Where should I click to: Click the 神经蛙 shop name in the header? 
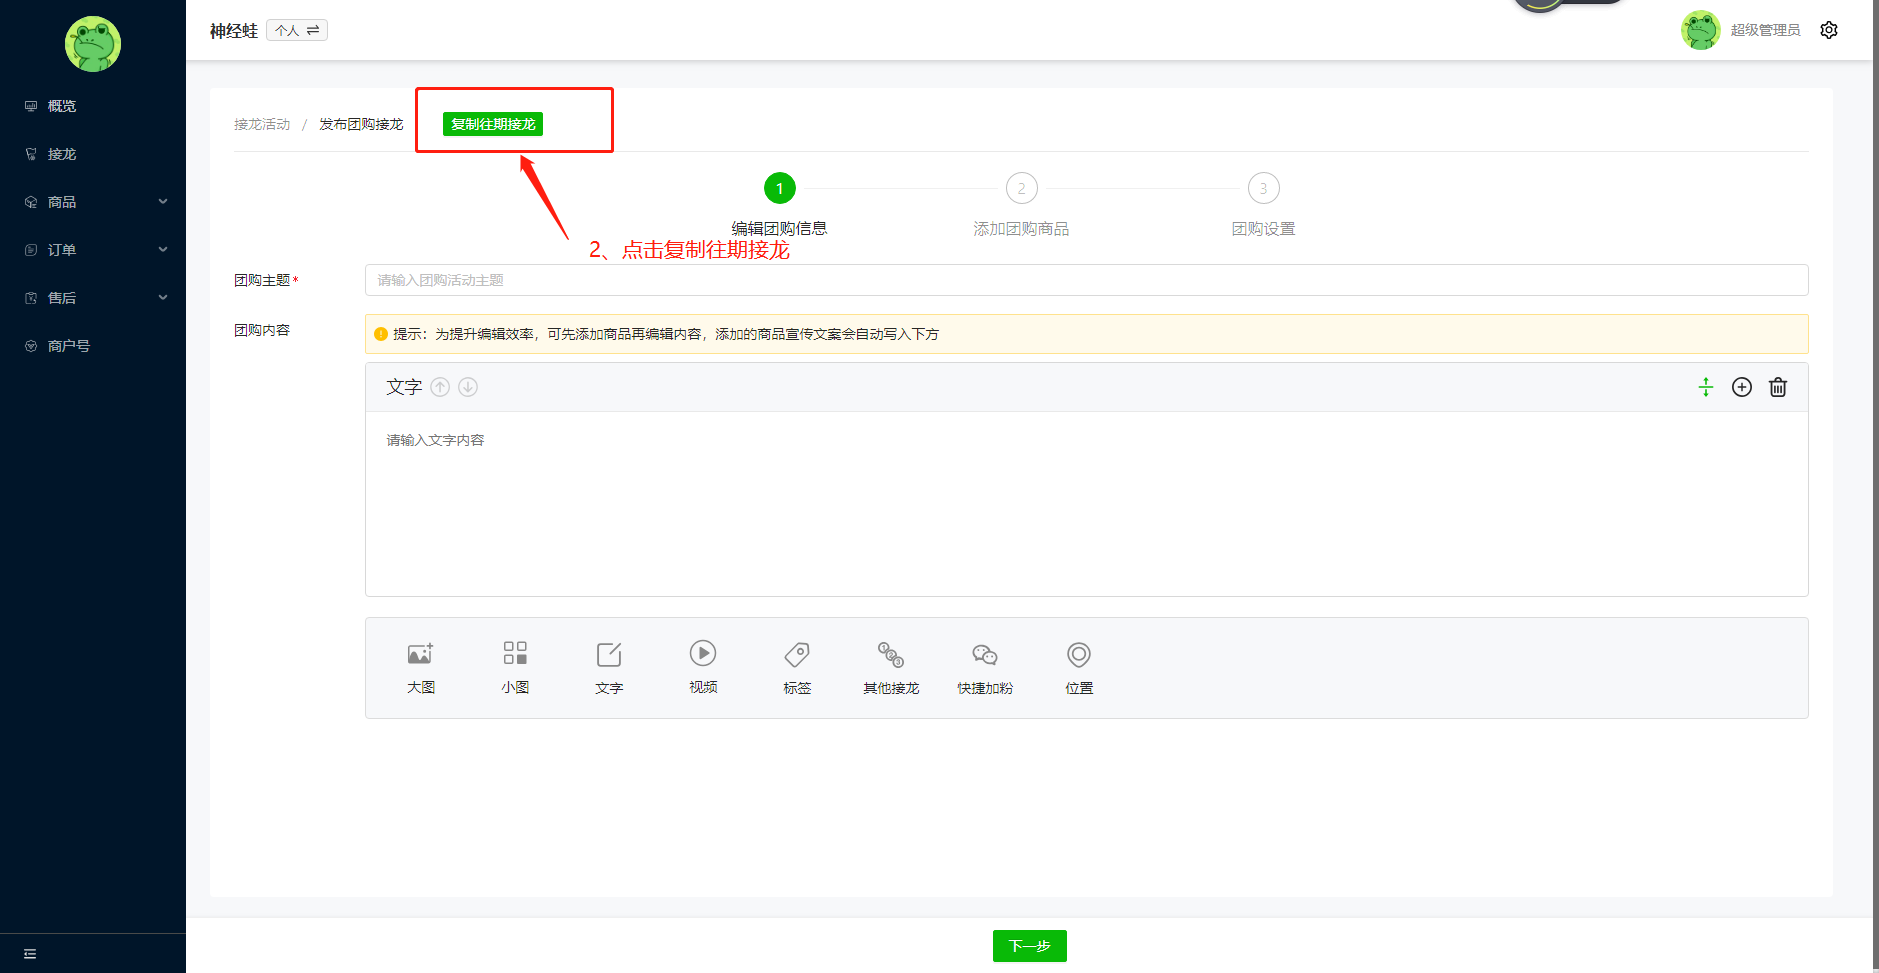234,31
